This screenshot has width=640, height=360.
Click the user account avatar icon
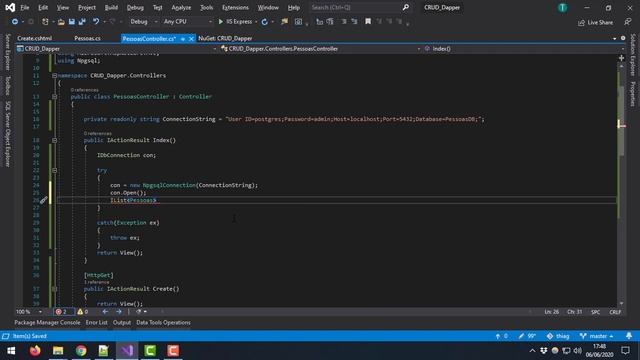pyautogui.click(x=562, y=8)
